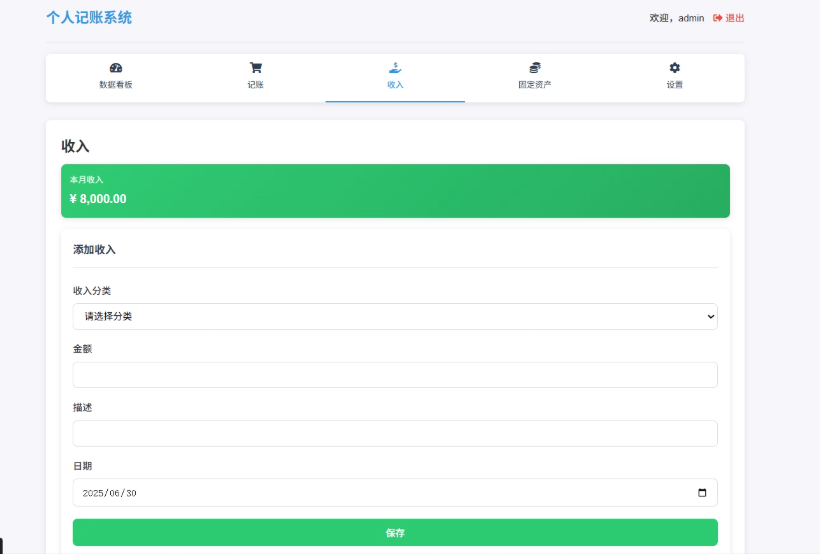Screen dimensions: 820x554
Task: Click the chevron arrow of 收入分类 select
Action: (x=711, y=316)
